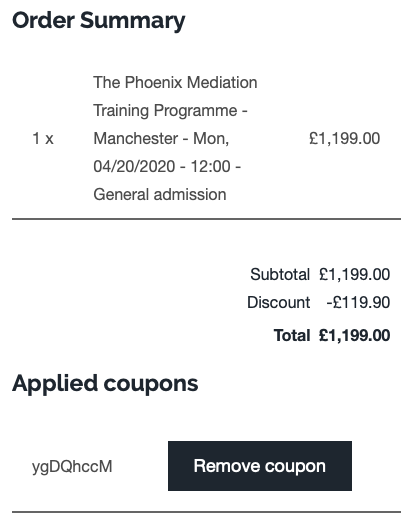
Task: Click the Applied coupons heading
Action: 105,384
